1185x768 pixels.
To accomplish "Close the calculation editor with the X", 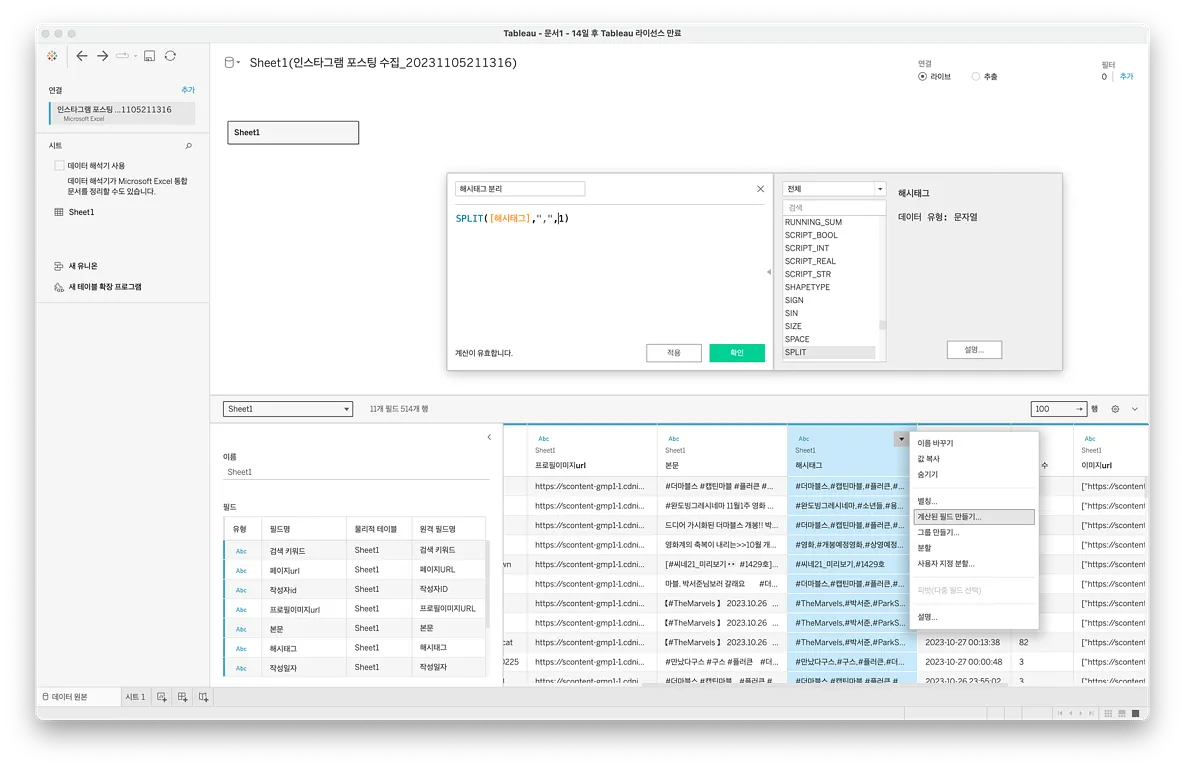I will [x=760, y=189].
